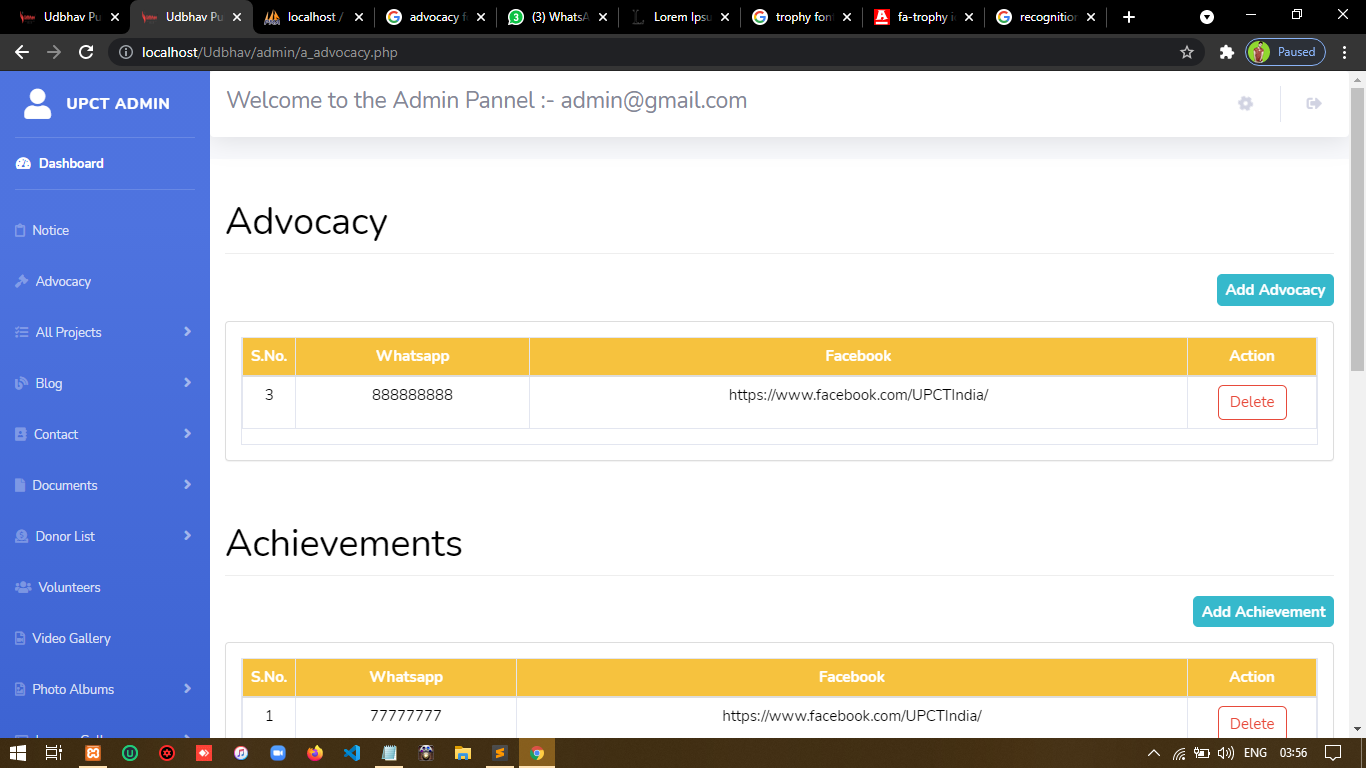Click the Paused profile button in Chrome
1366x768 pixels.
pyautogui.click(x=1286, y=52)
